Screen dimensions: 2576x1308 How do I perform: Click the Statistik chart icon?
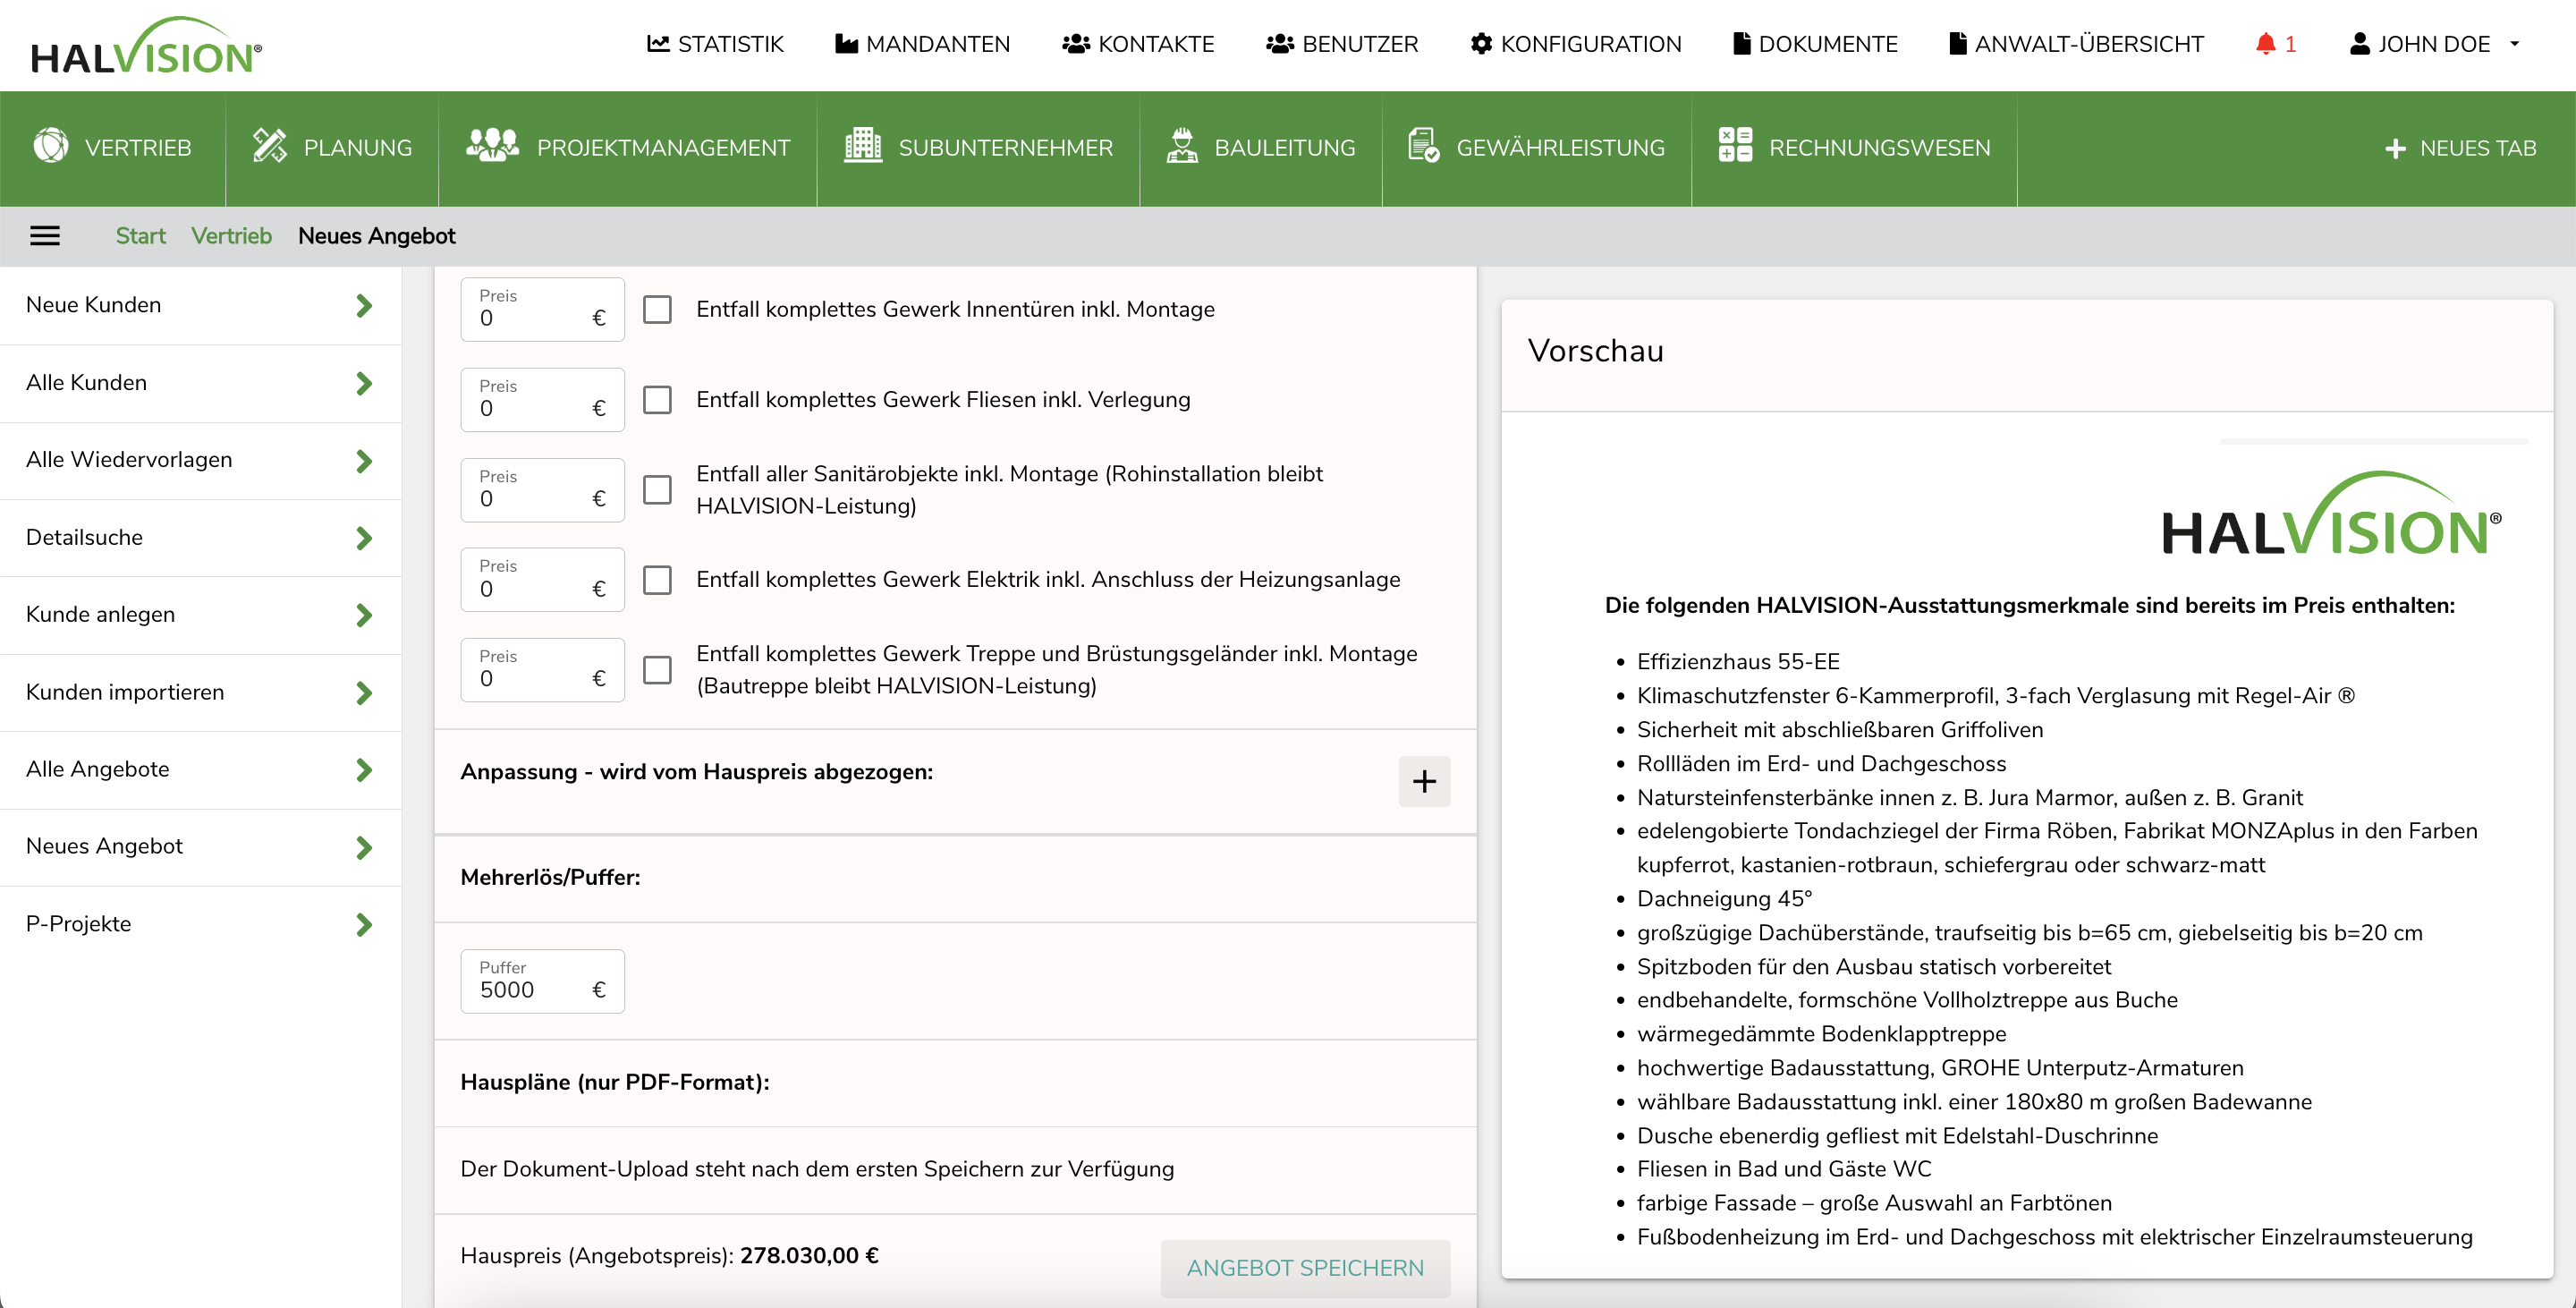[658, 44]
